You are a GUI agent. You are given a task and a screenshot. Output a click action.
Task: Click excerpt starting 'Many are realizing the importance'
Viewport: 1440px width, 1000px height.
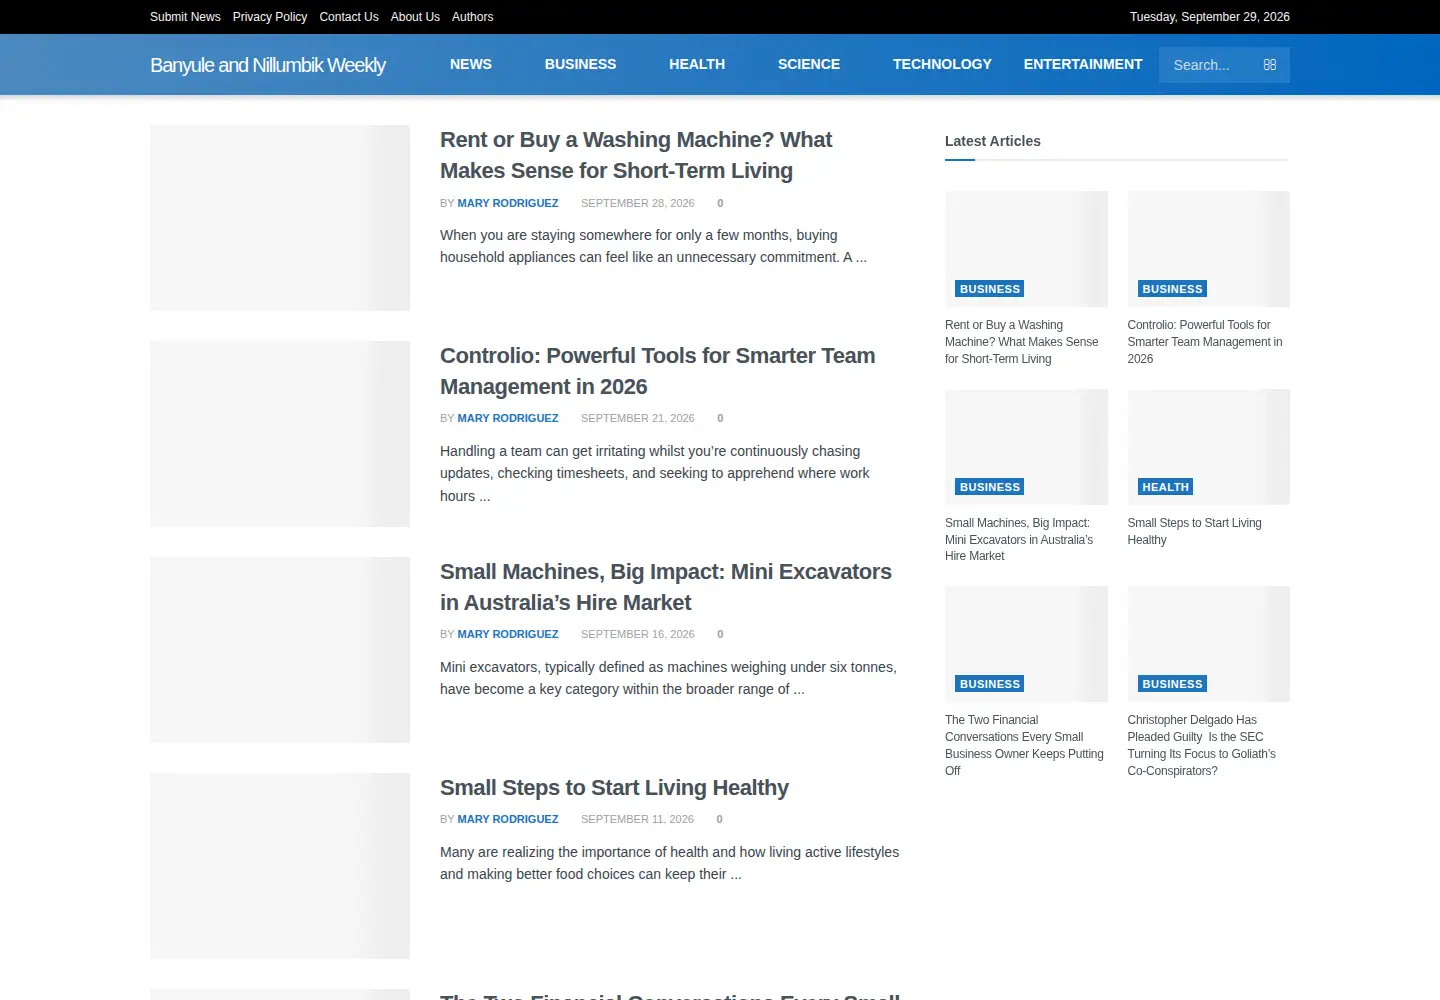[x=669, y=863]
